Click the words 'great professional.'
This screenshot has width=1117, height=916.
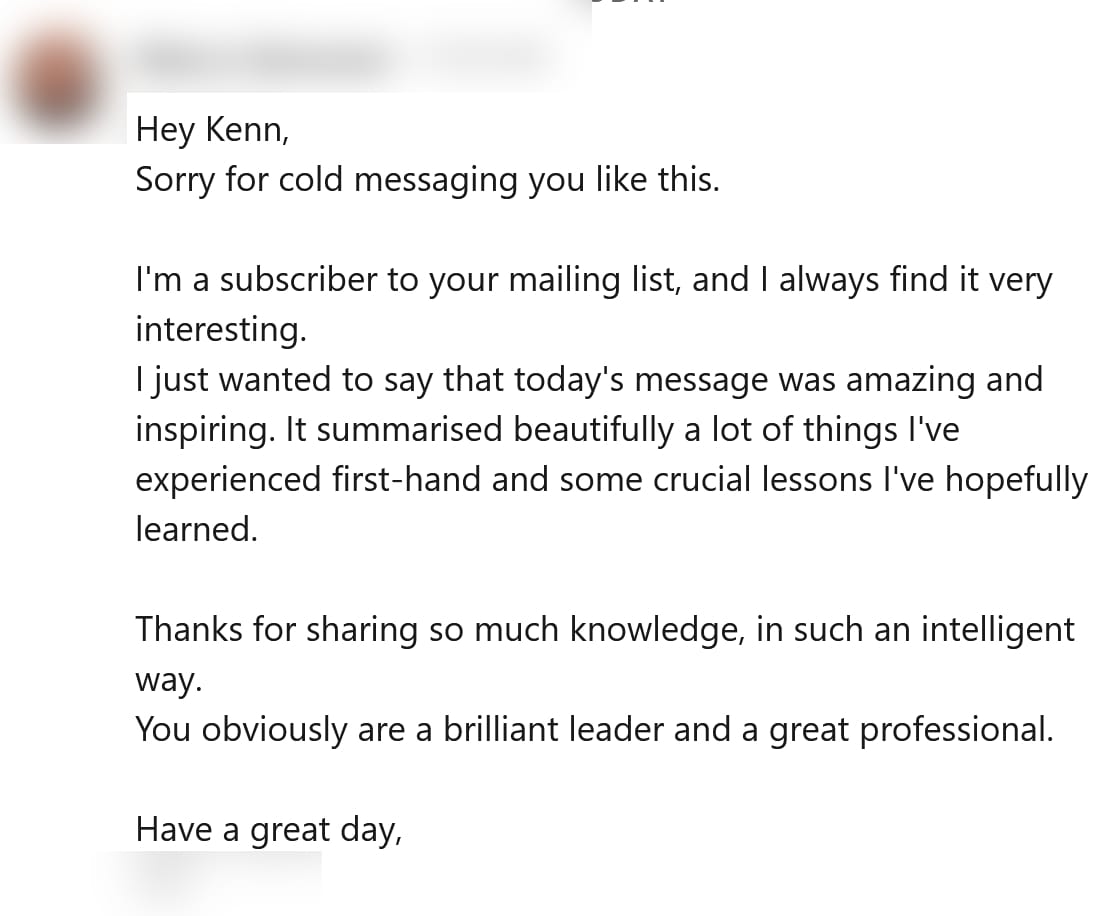tap(911, 730)
